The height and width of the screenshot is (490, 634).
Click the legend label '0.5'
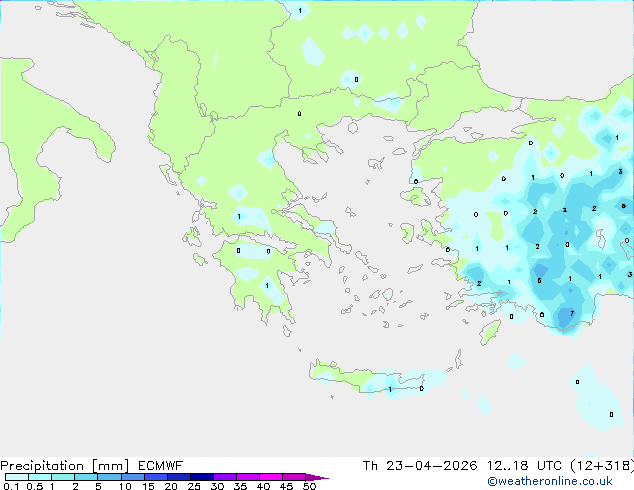[x=34, y=486]
